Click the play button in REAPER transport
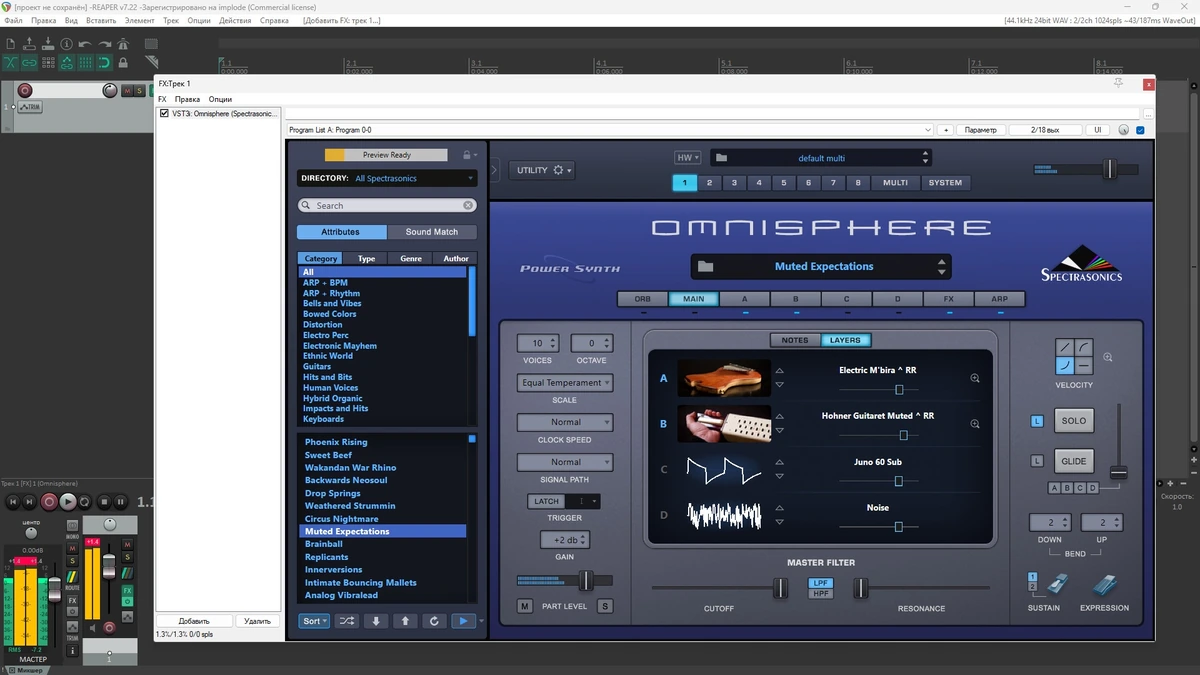The width and height of the screenshot is (1200, 675). point(68,501)
